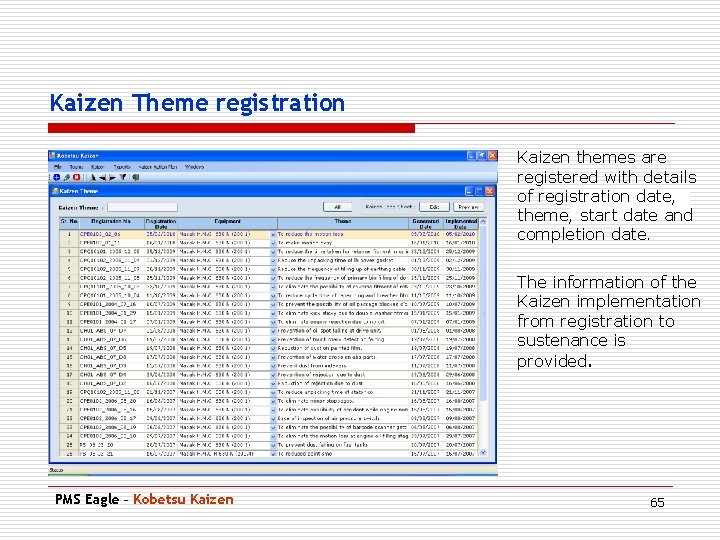The width and height of the screenshot is (720, 540).
Task: Click the Equipment column header
Action: pos(227,224)
